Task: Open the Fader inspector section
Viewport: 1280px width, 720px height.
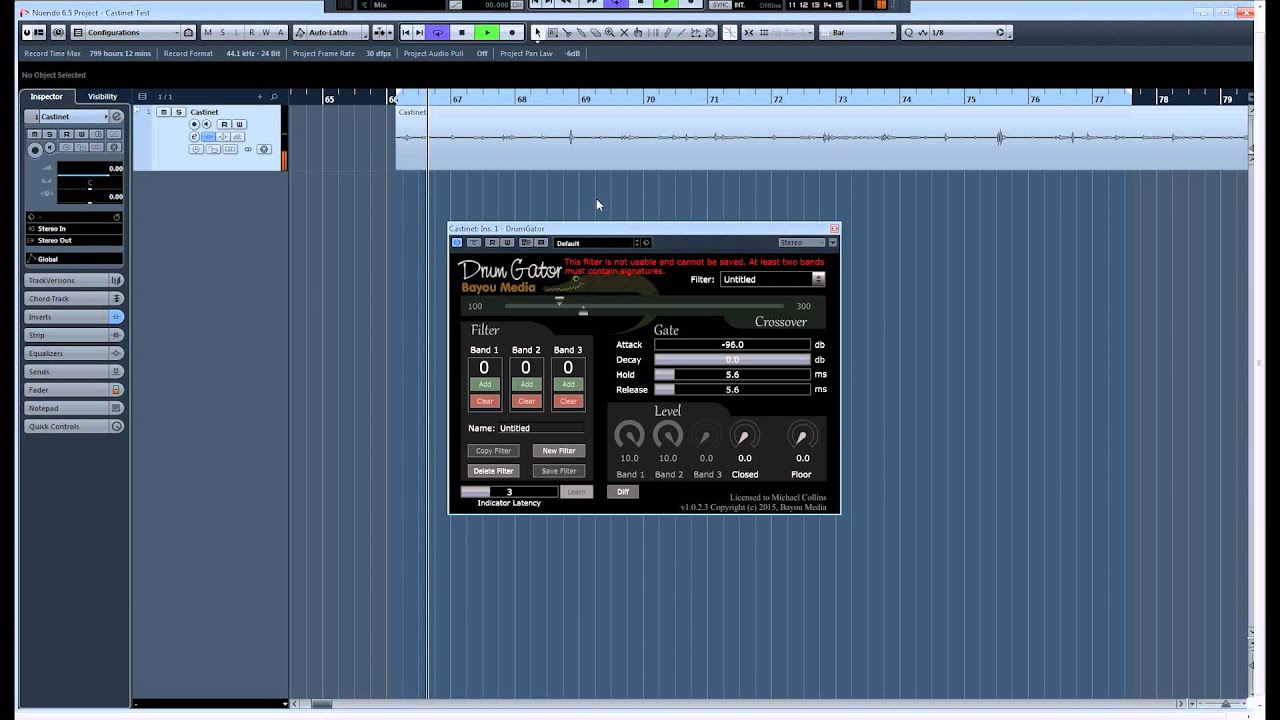Action: coord(73,389)
